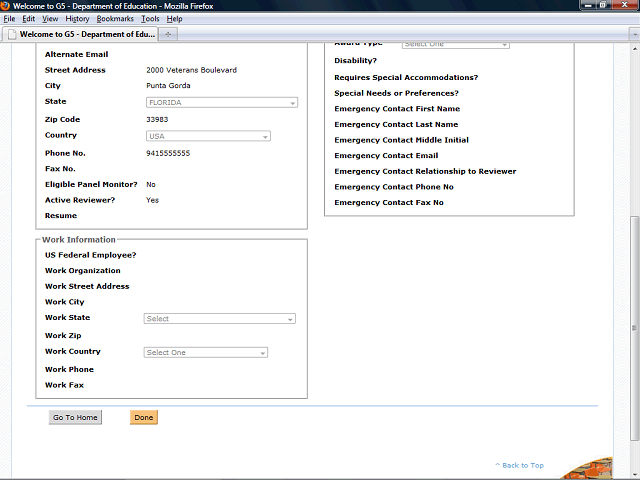Click the vertical scrollbar thumb

click(x=634, y=329)
